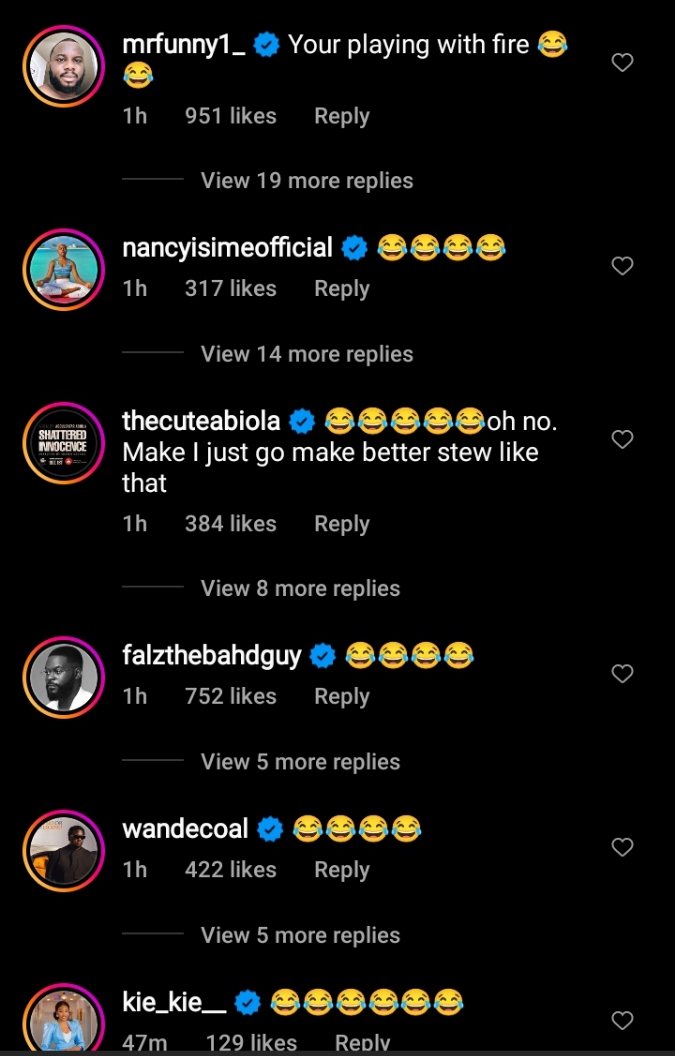Image resolution: width=675 pixels, height=1056 pixels.
Task: Expand 19 more replies under mrfunny1_
Action: [x=306, y=181]
